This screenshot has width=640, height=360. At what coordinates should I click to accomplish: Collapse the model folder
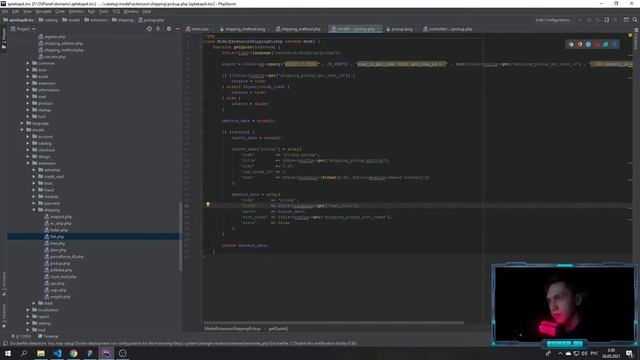pos(22,130)
